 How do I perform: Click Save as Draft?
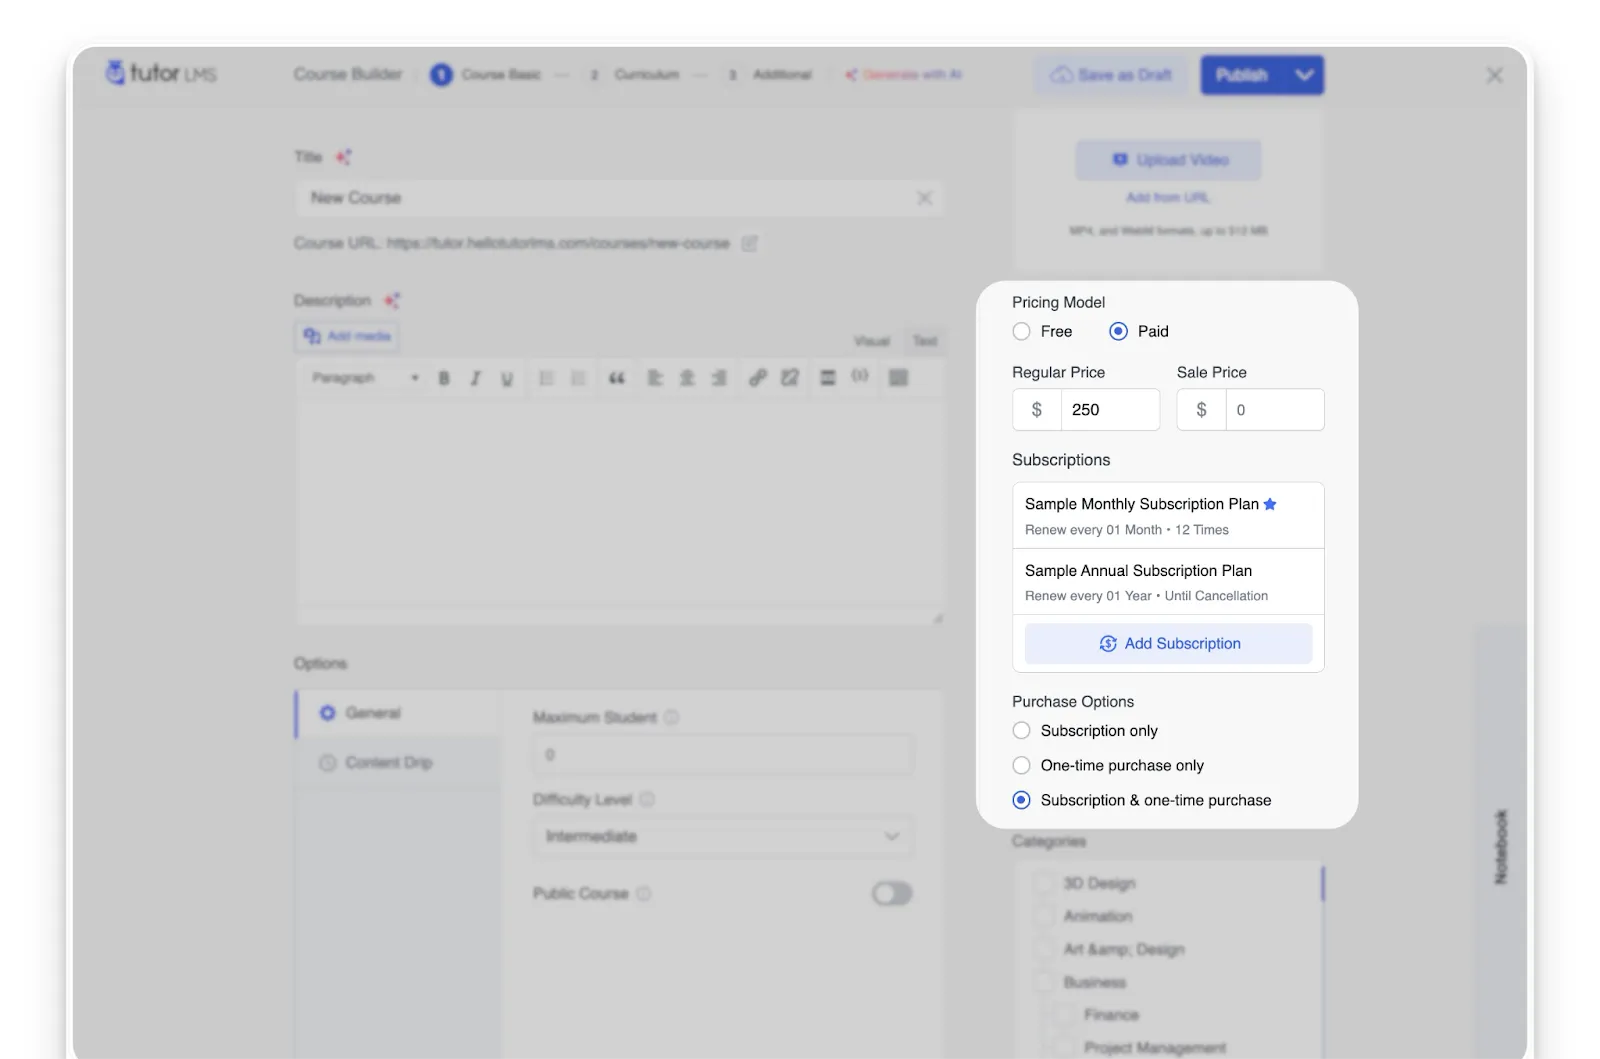1110,74
